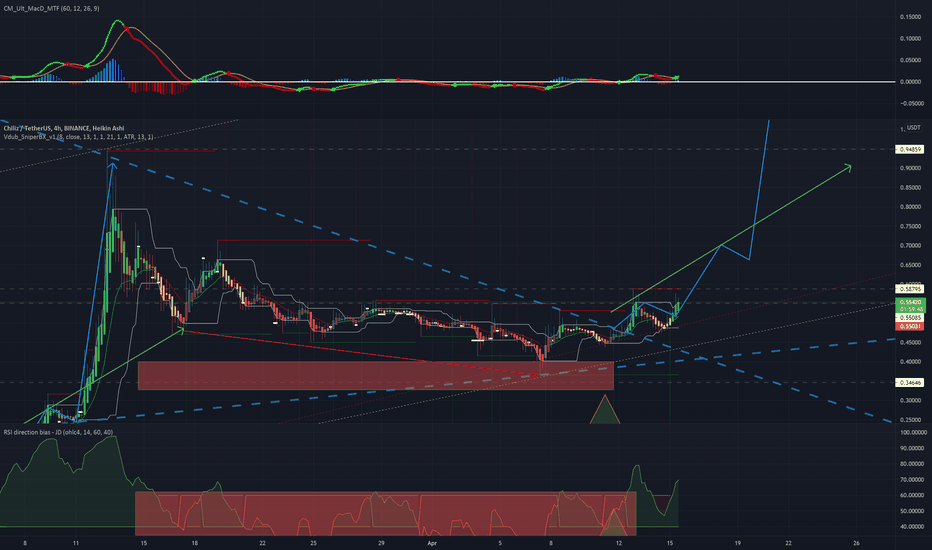The width and height of the screenshot is (932, 550).
Task: Click the USDT currency button on price axis
Action: pyautogui.click(x=914, y=128)
